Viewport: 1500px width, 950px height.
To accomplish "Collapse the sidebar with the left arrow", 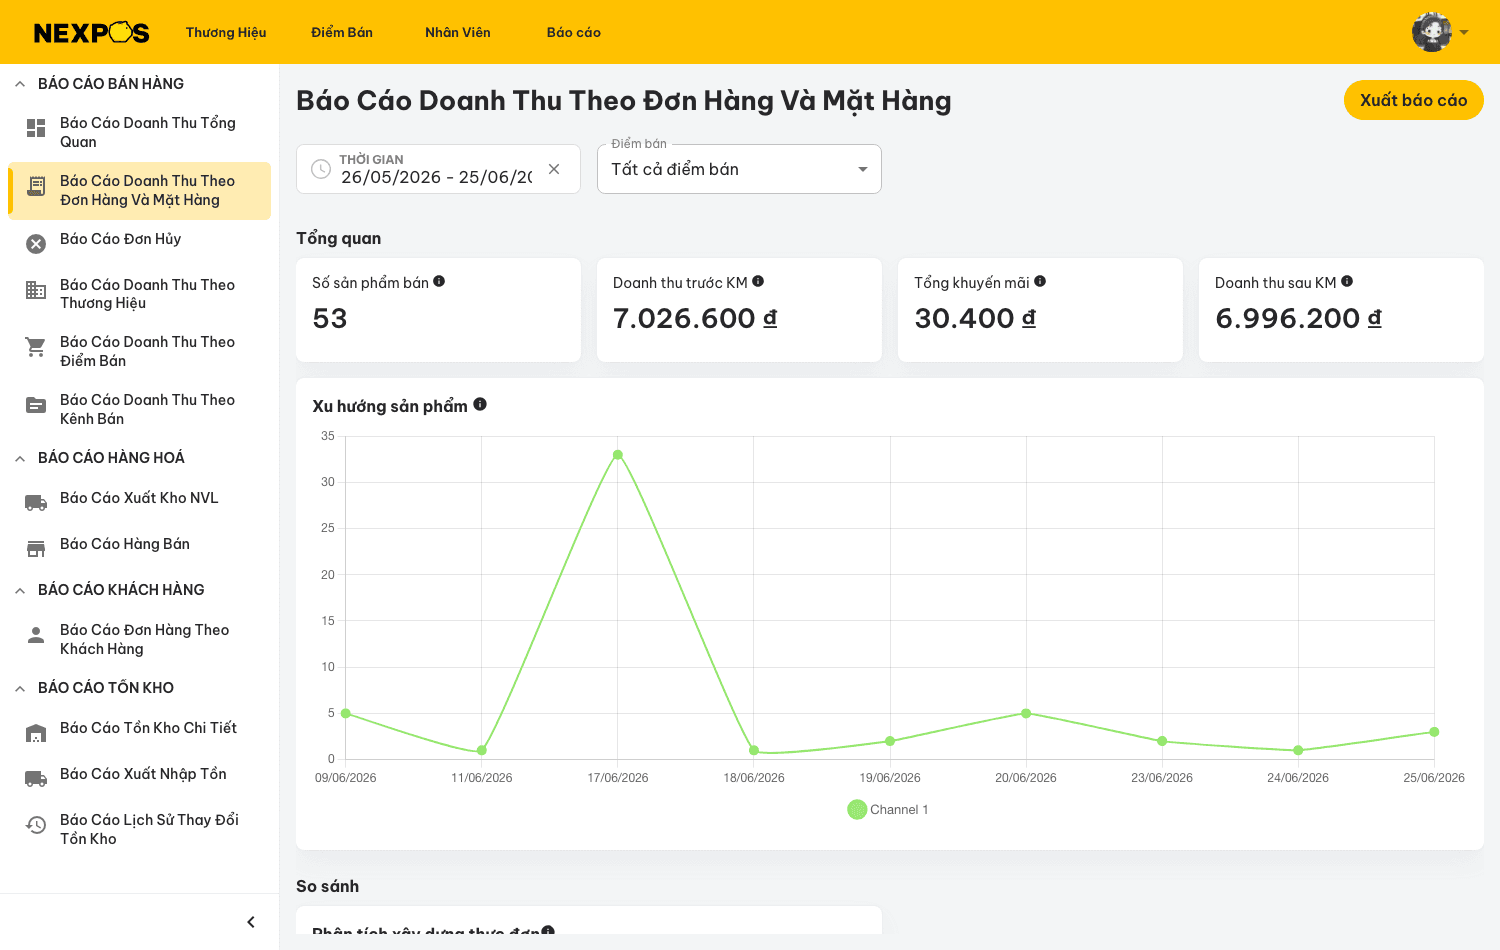I will [x=251, y=922].
